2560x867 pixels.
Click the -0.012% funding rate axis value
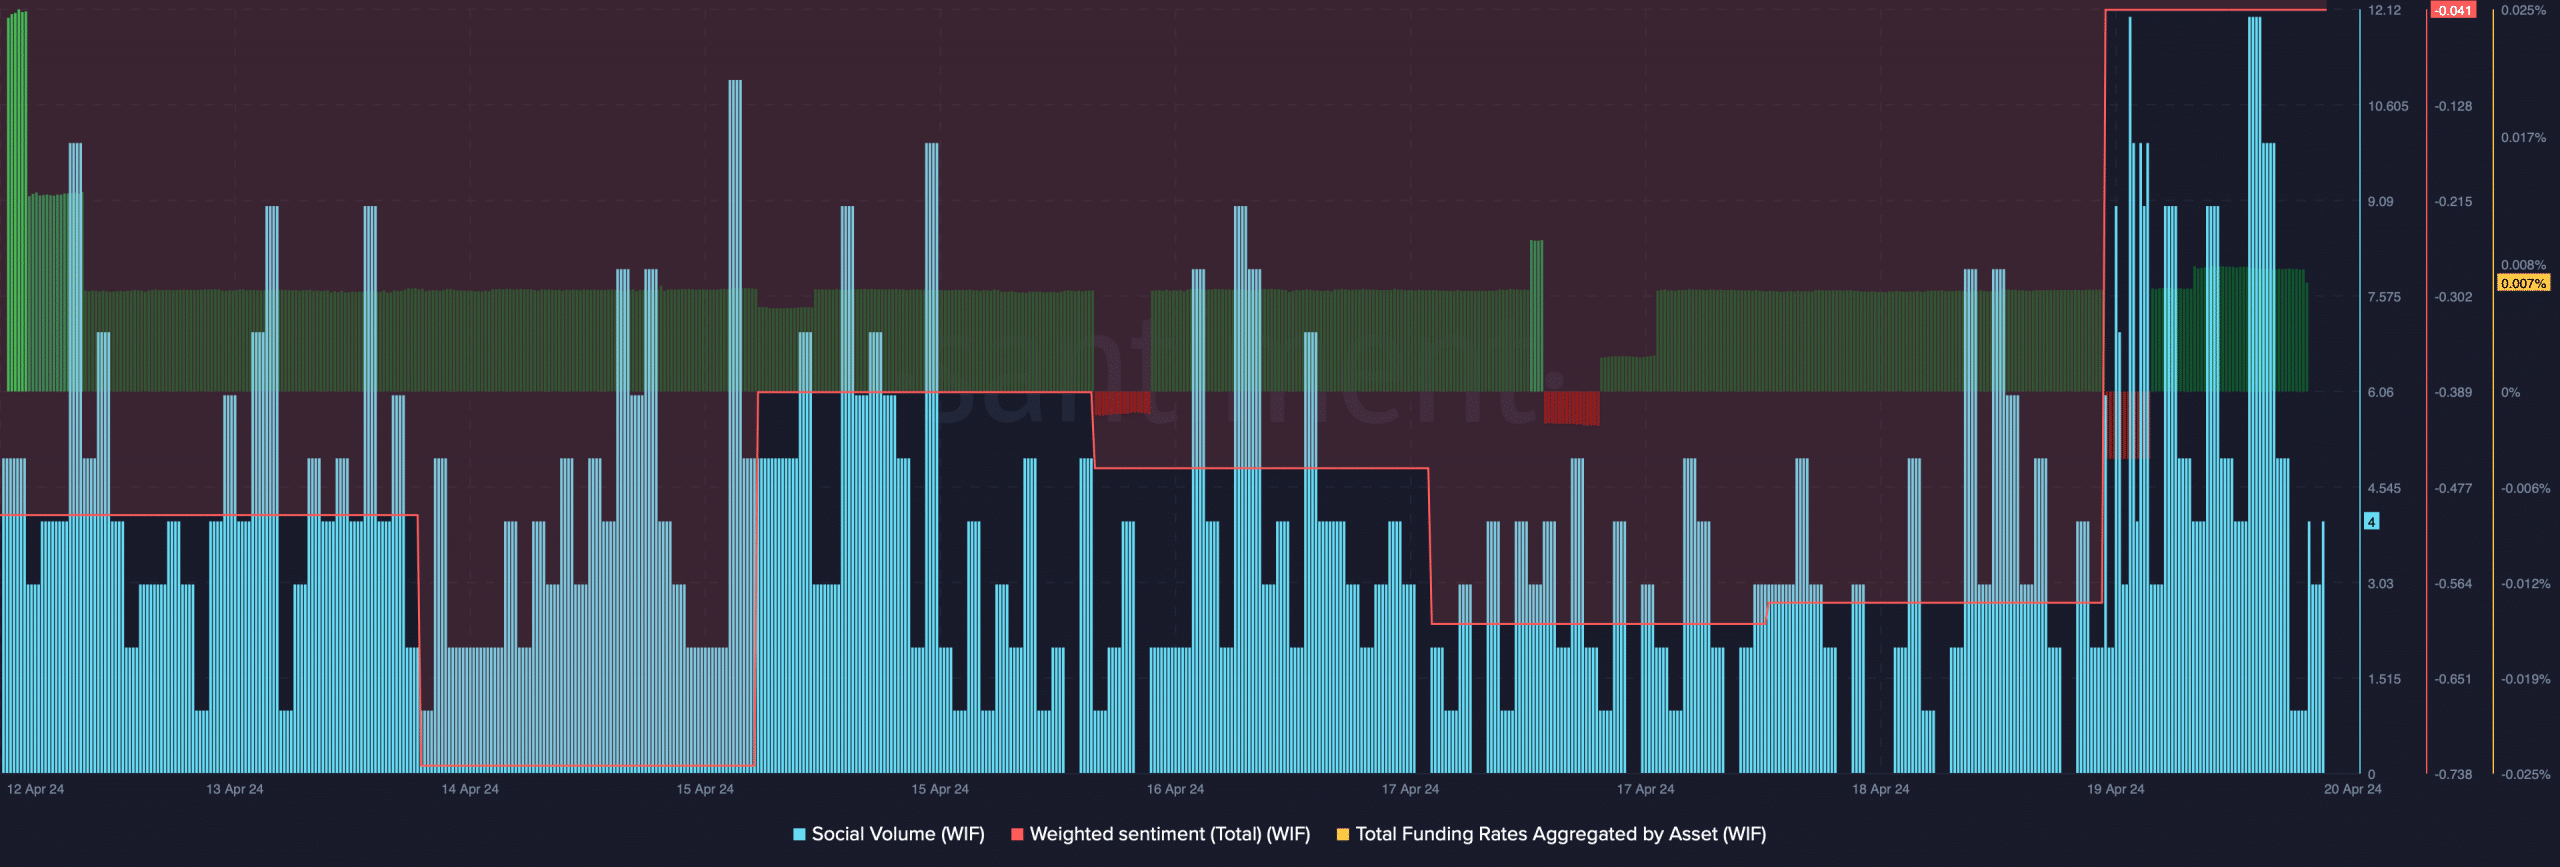2526,583
